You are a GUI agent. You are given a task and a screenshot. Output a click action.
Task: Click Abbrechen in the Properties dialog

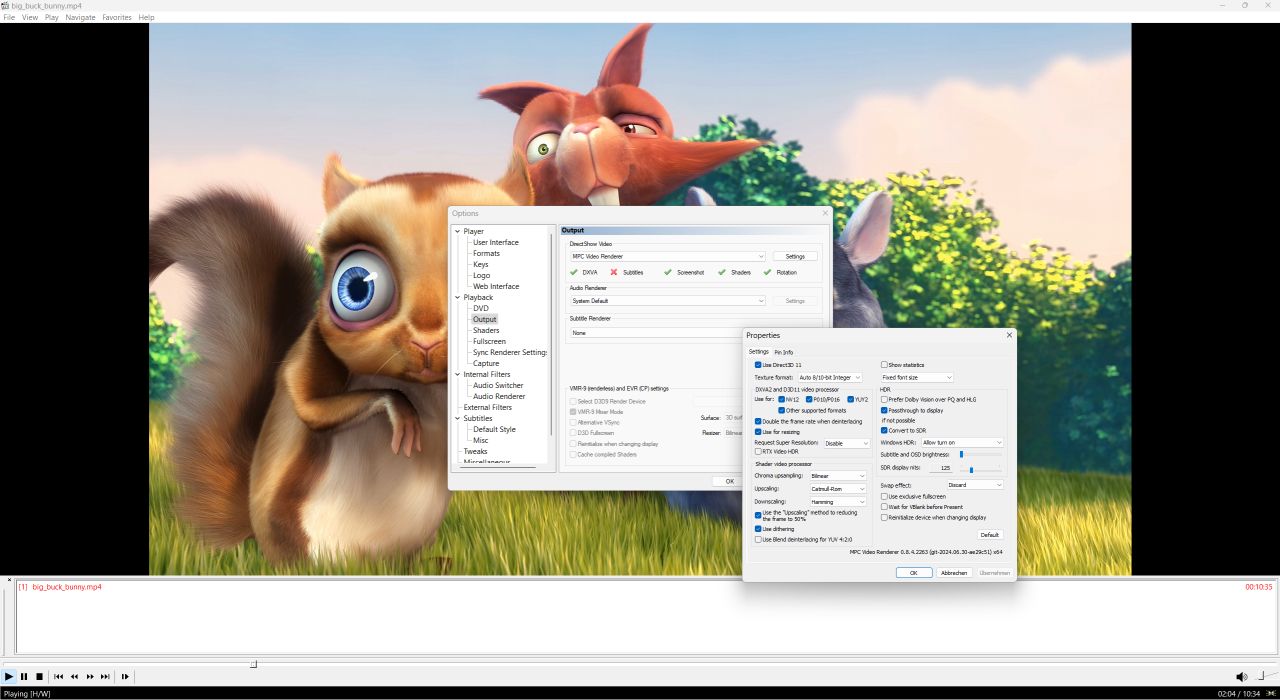pos(954,573)
